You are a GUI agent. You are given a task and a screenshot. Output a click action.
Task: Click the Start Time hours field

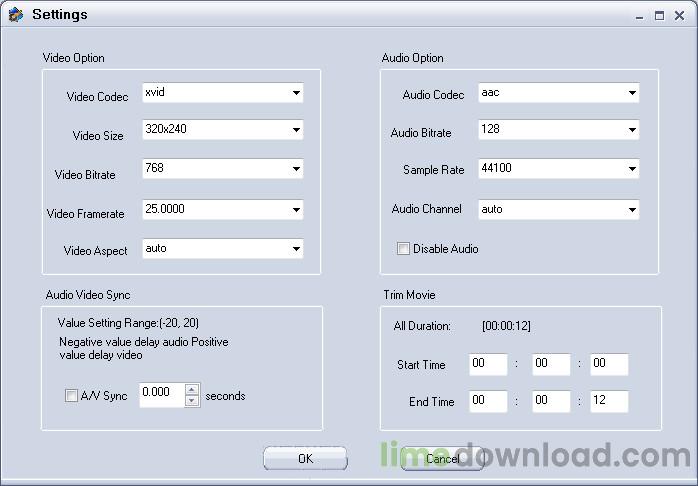click(x=488, y=364)
